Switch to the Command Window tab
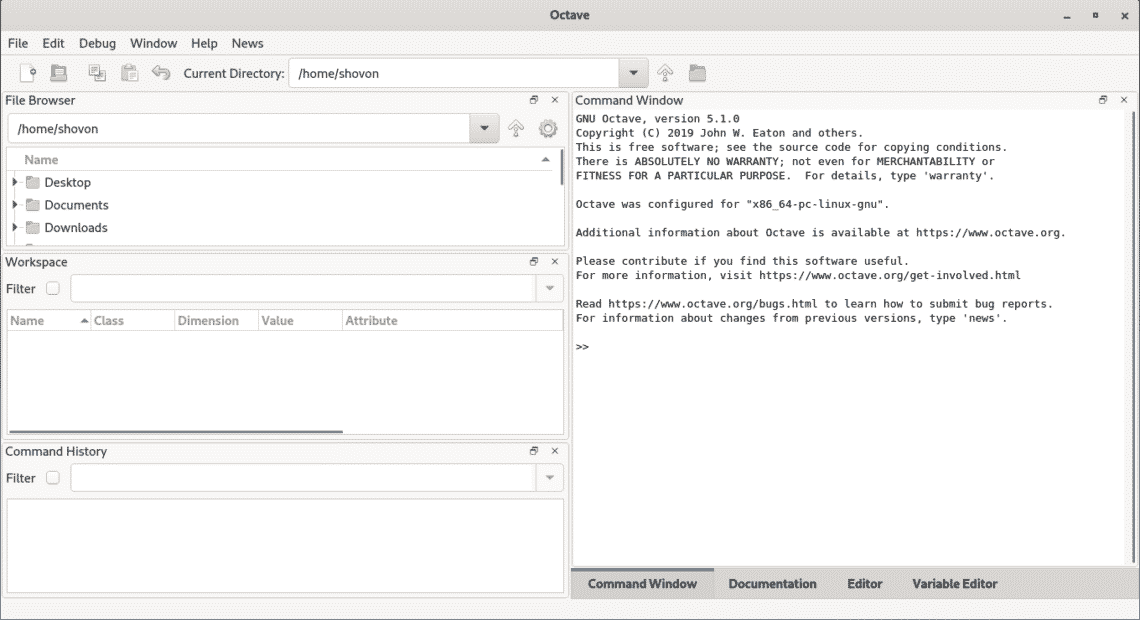Viewport: 1140px width, 620px height. pyautogui.click(x=643, y=584)
